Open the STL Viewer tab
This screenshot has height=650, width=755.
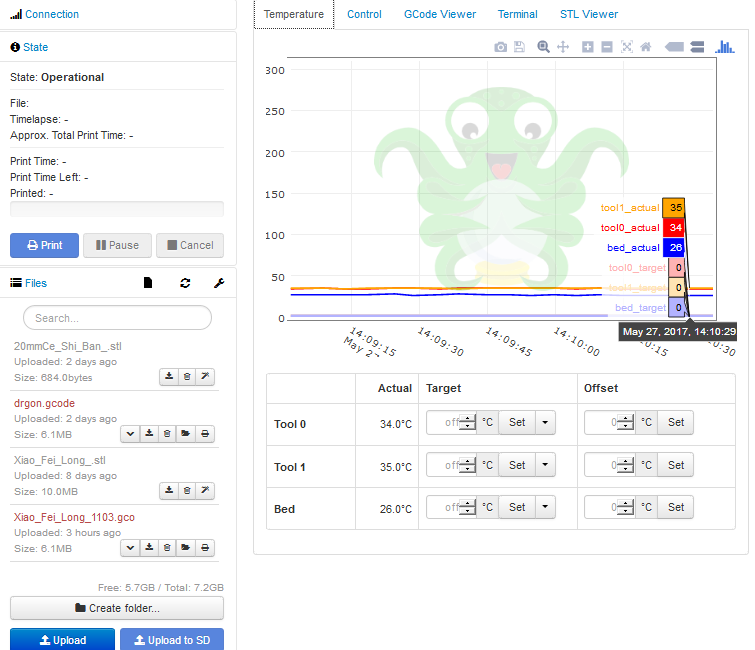click(x=588, y=14)
